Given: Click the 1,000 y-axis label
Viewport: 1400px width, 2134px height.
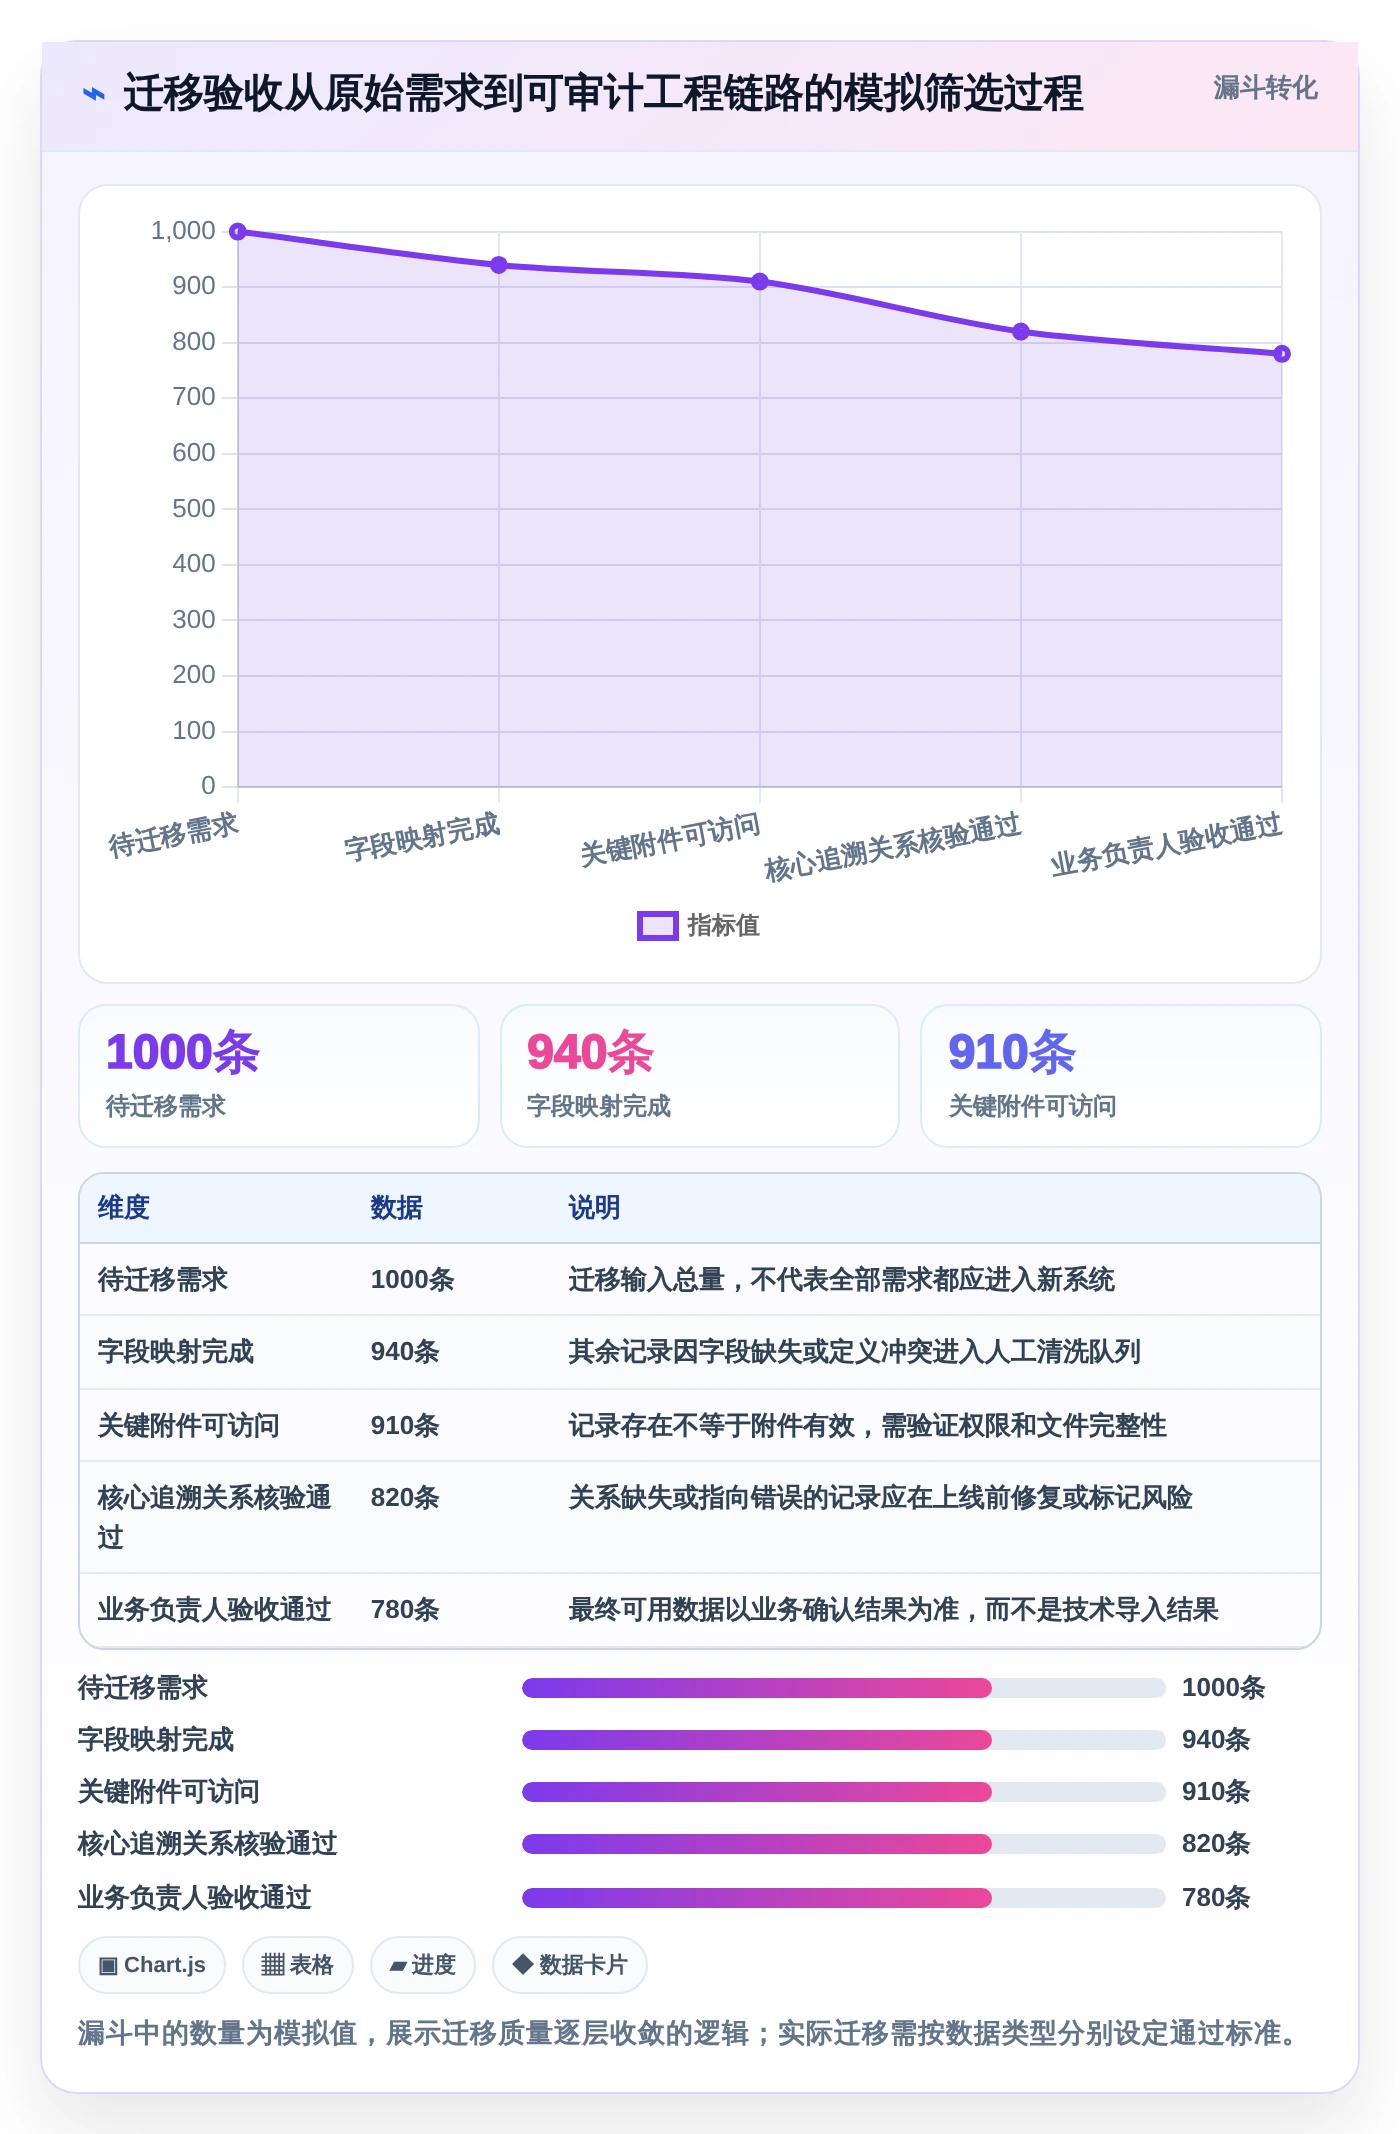Looking at the screenshot, I should click(x=183, y=231).
